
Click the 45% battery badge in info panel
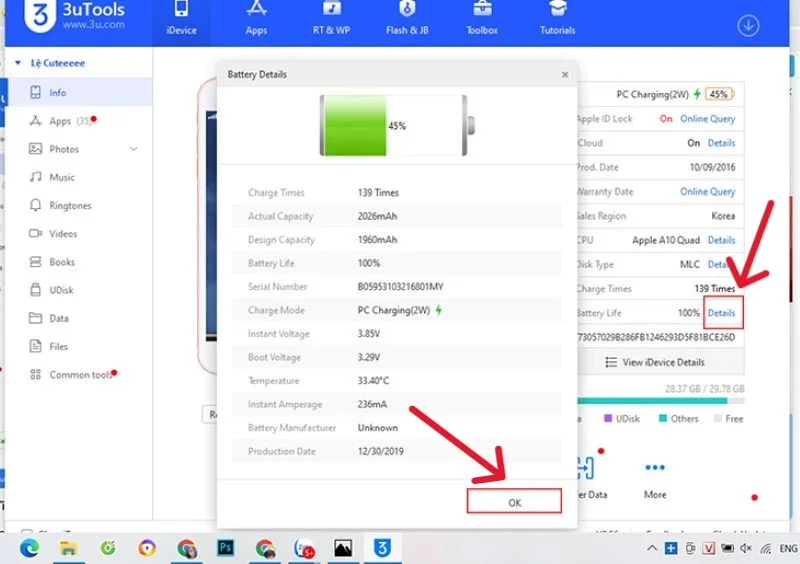719,94
